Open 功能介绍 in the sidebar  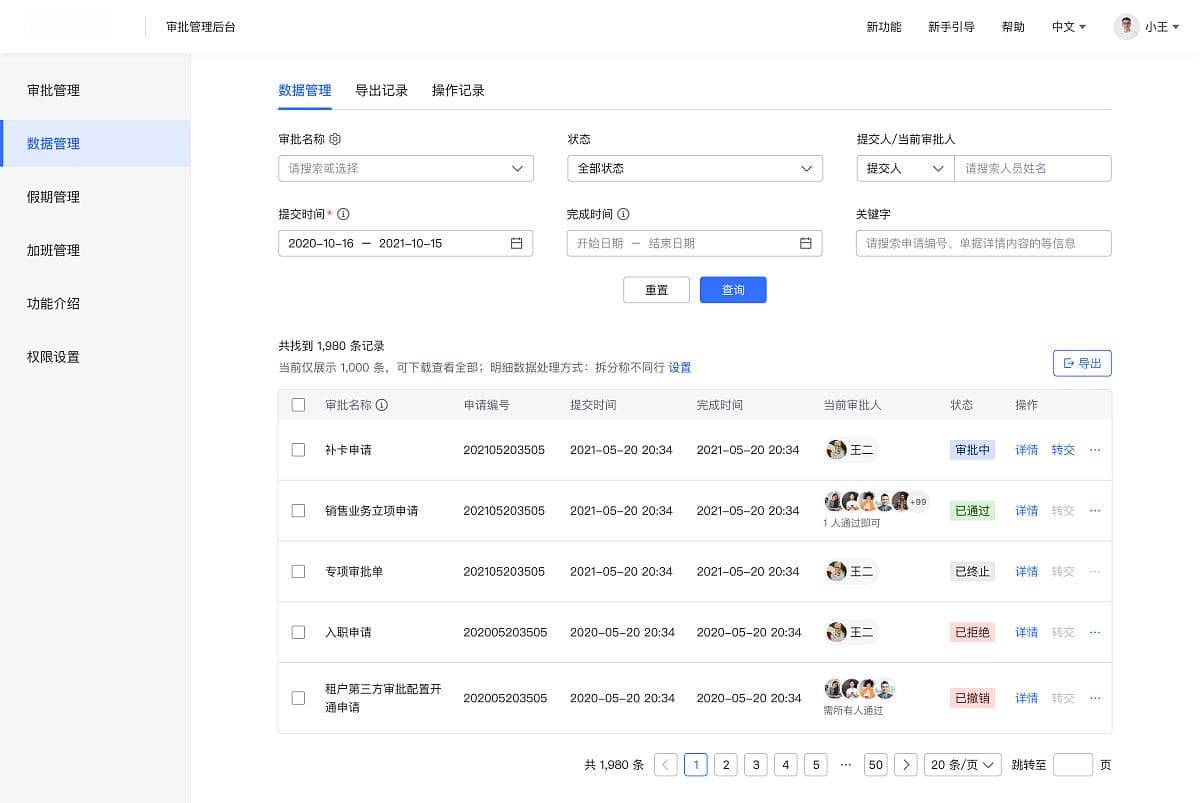pyautogui.click(x=95, y=303)
